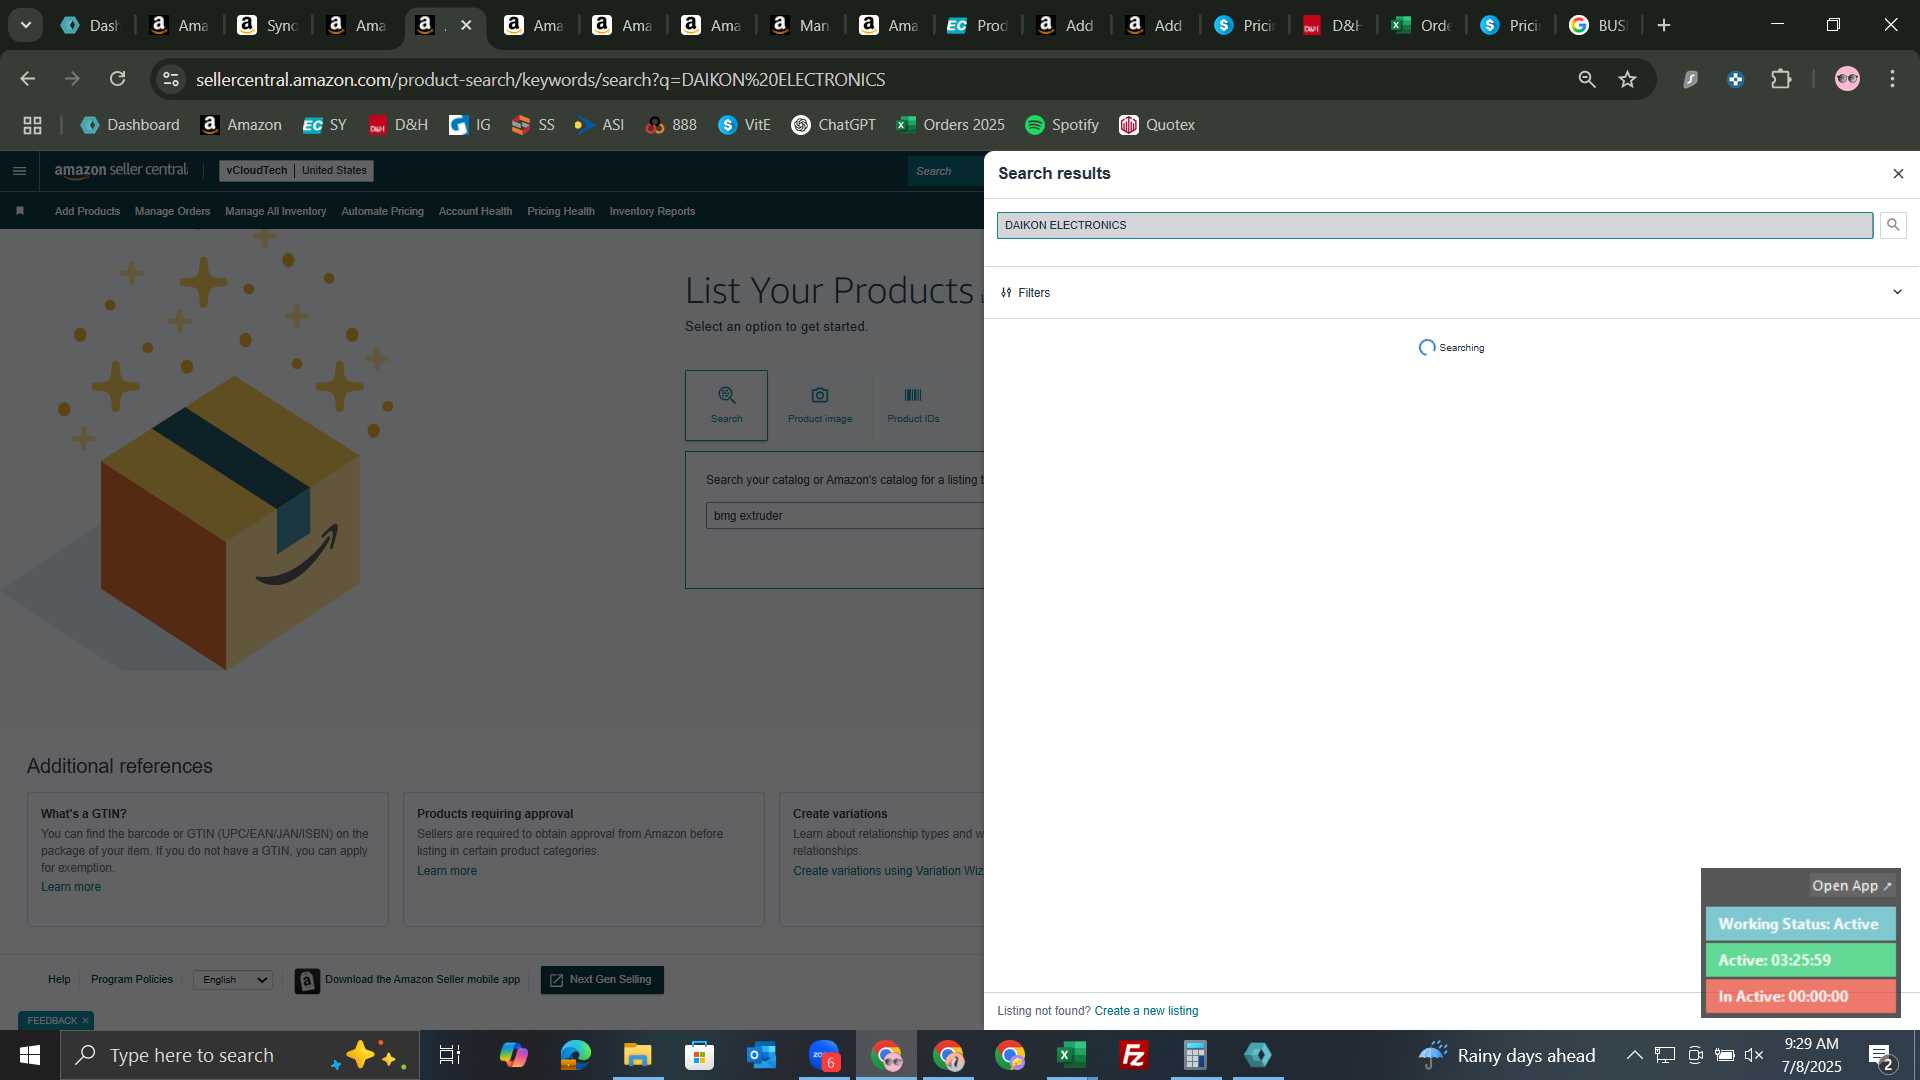Click Open App in time tracker widget
The image size is (1920, 1080).
coord(1851,886)
